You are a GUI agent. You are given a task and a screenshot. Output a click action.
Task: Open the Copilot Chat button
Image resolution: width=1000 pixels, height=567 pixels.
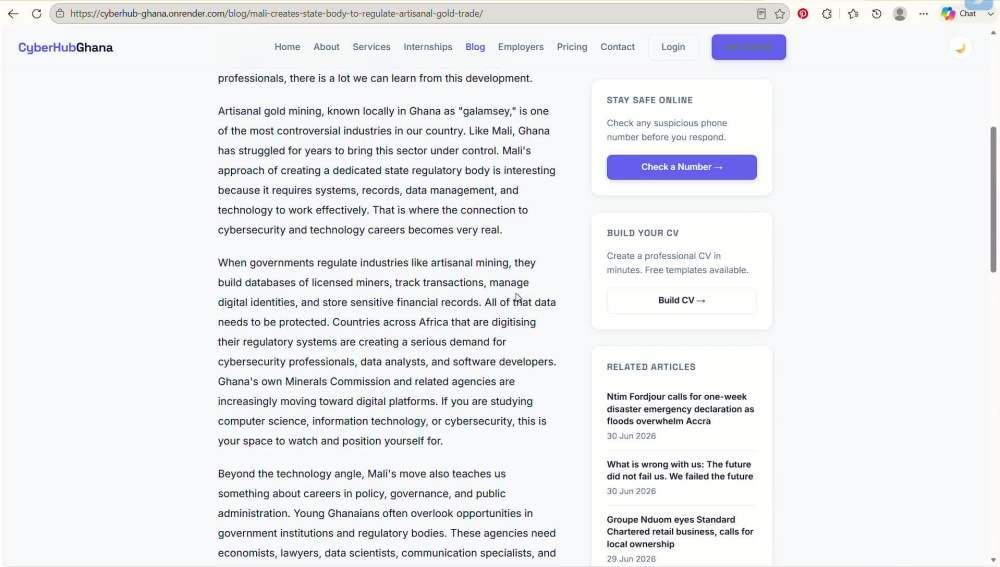point(959,13)
